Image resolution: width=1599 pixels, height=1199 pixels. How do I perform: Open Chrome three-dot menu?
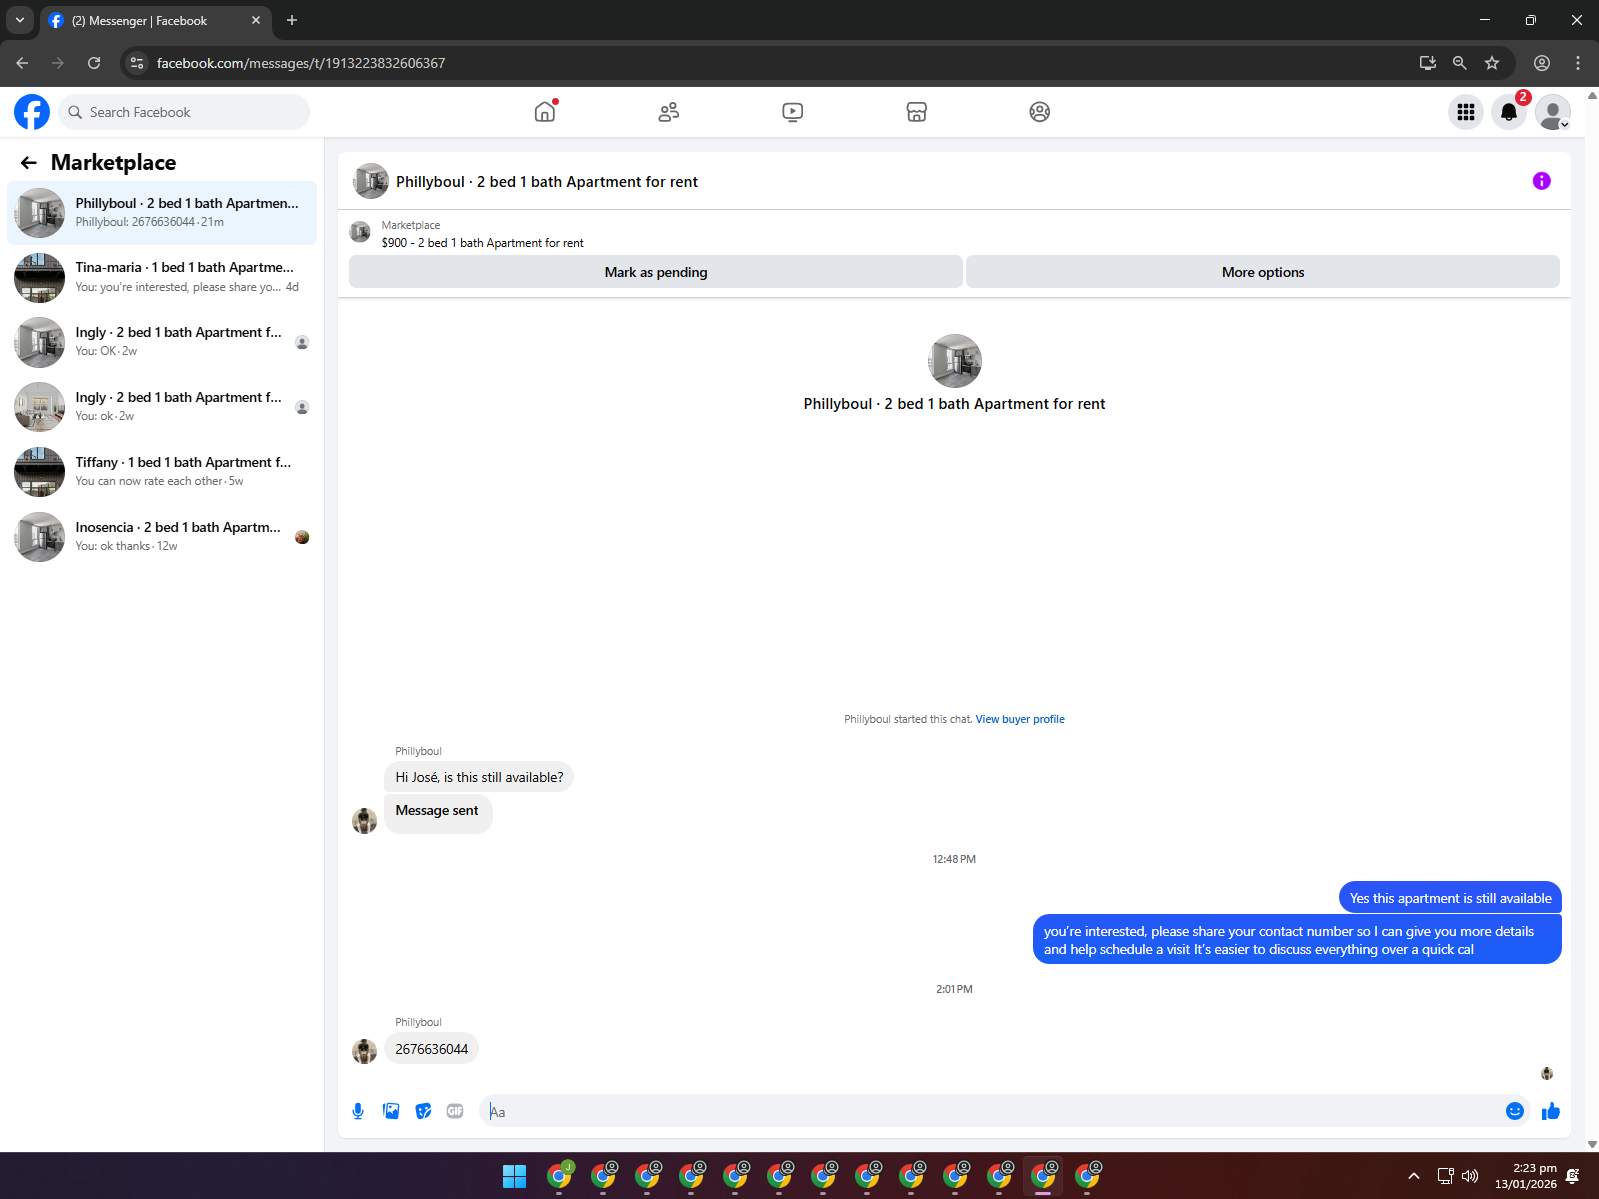1578,63
